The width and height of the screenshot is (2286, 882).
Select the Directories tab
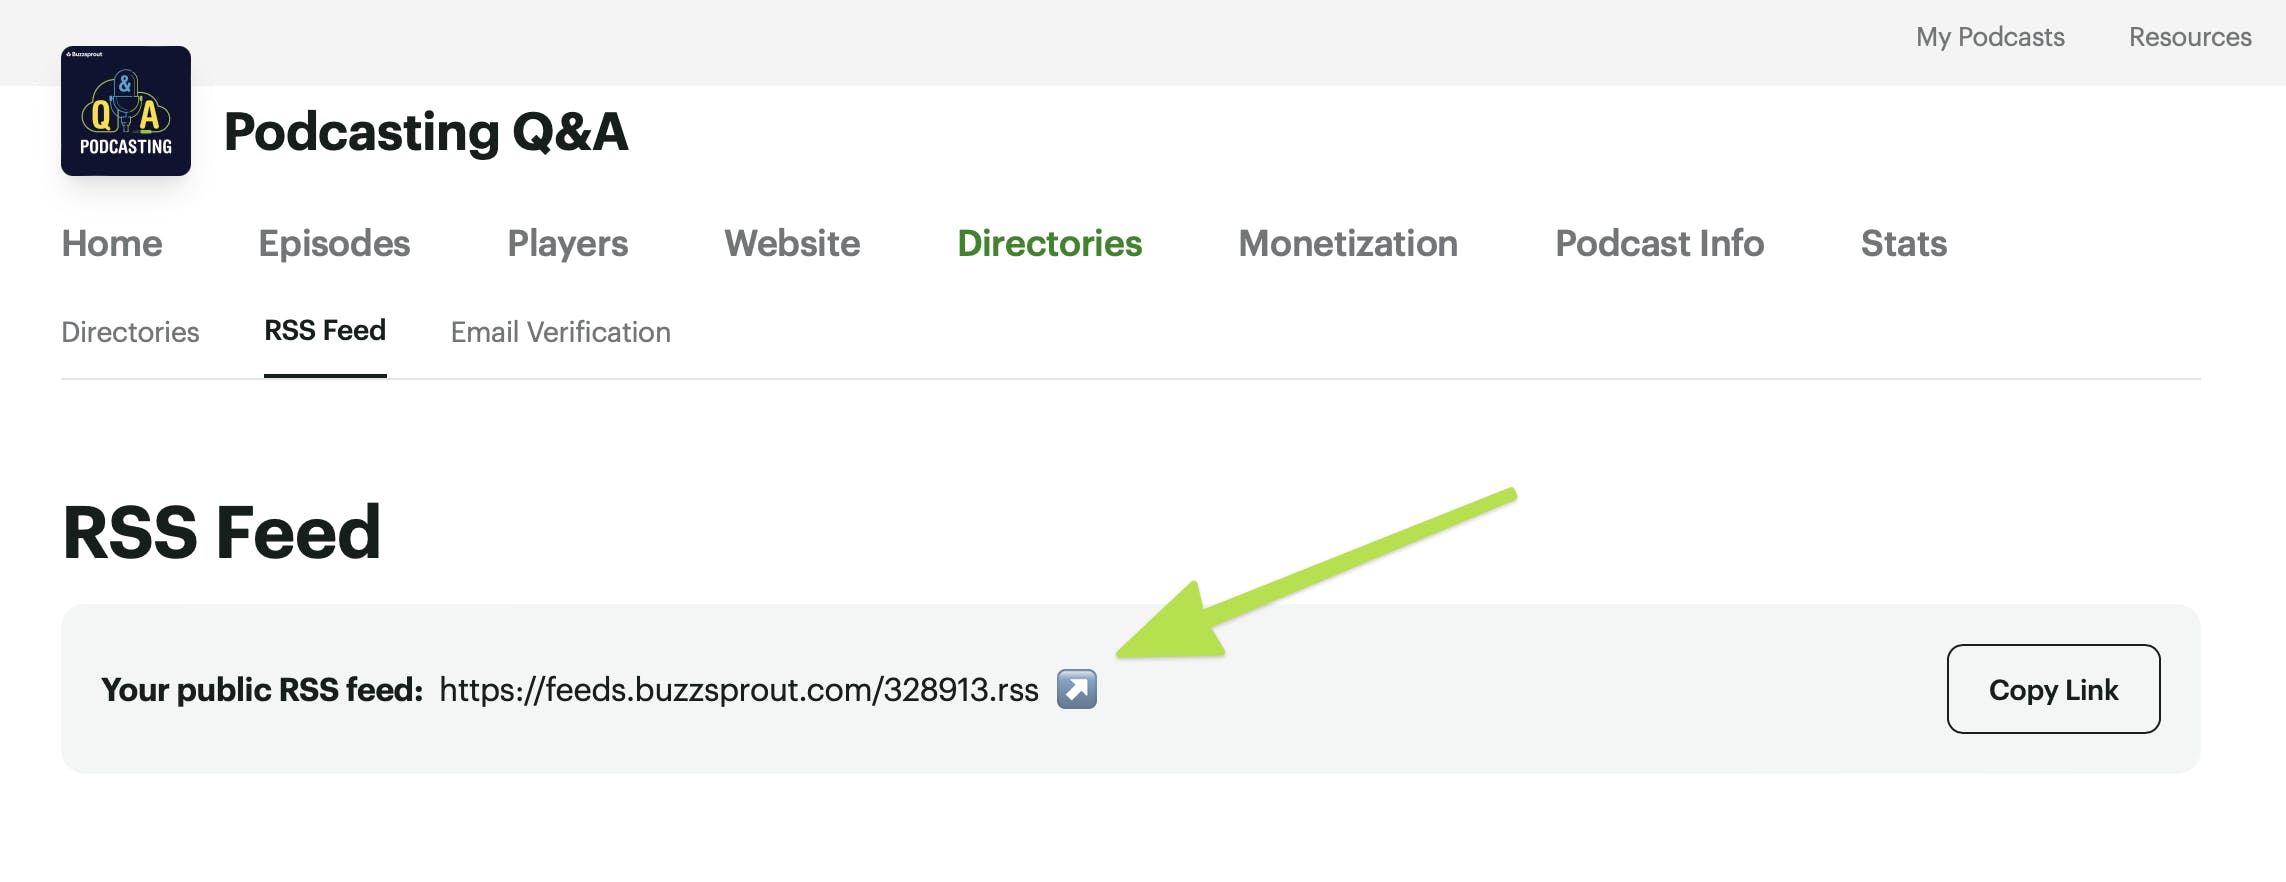1050,243
